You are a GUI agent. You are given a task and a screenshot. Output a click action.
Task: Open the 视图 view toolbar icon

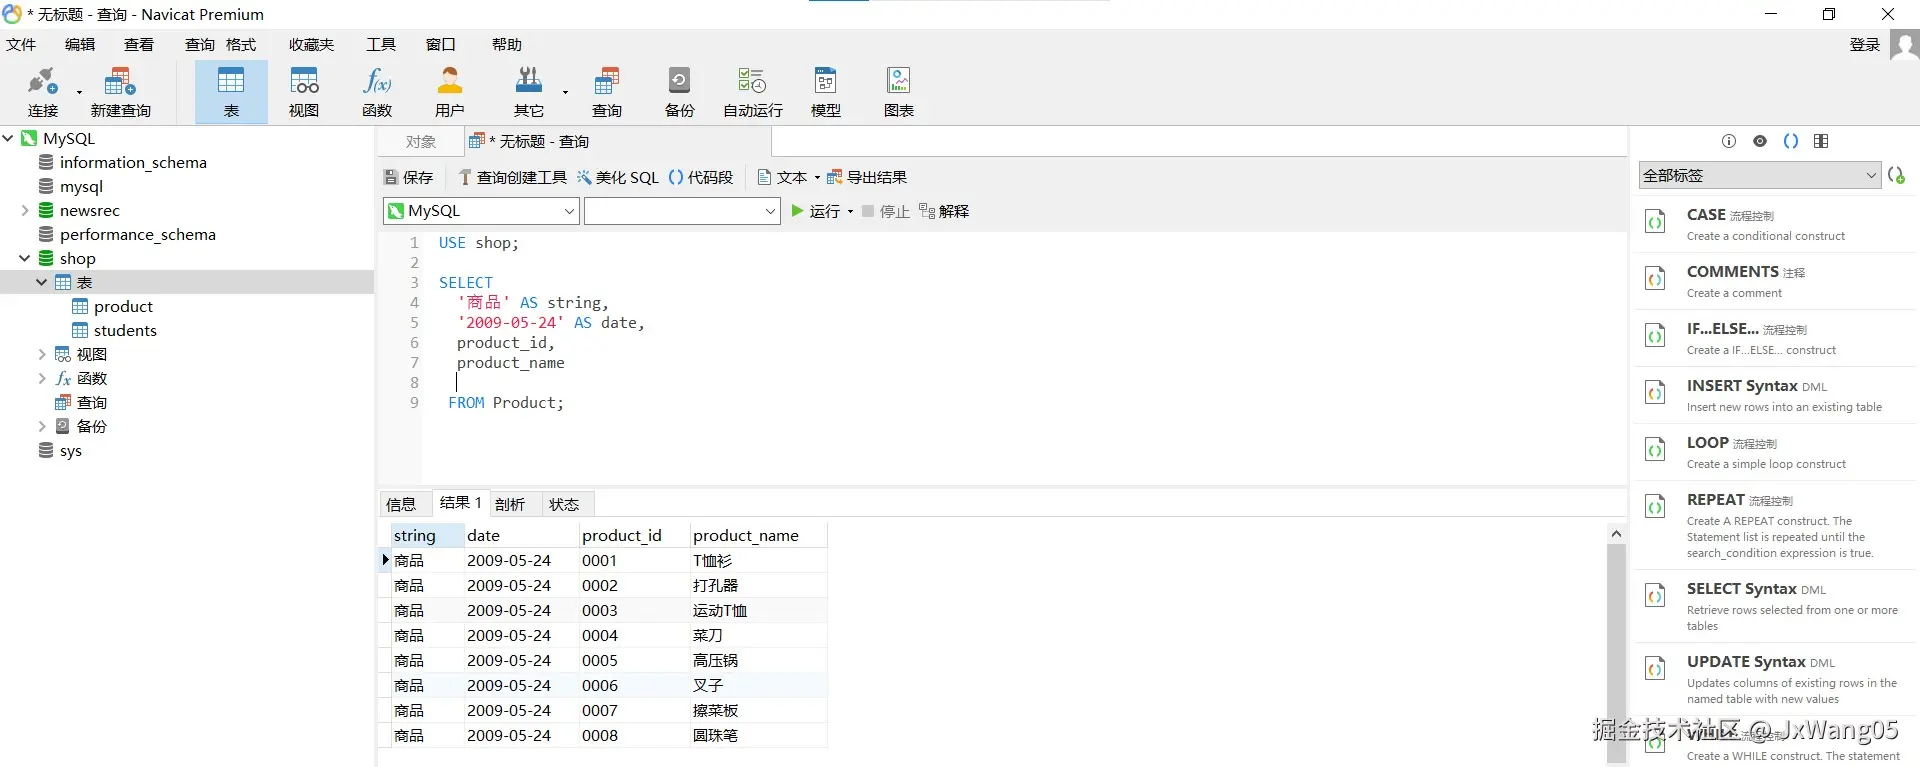point(304,91)
